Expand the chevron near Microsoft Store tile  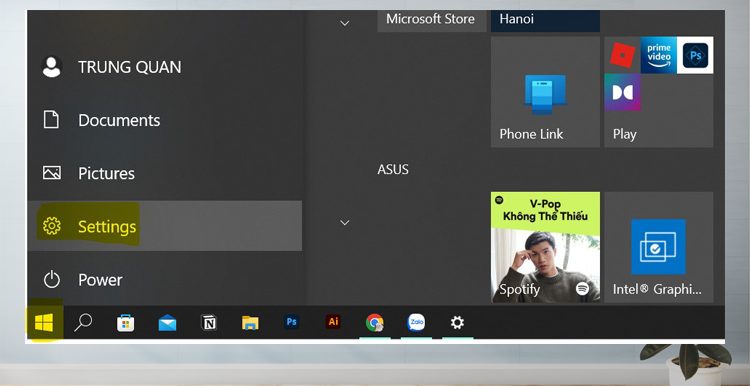[344, 23]
